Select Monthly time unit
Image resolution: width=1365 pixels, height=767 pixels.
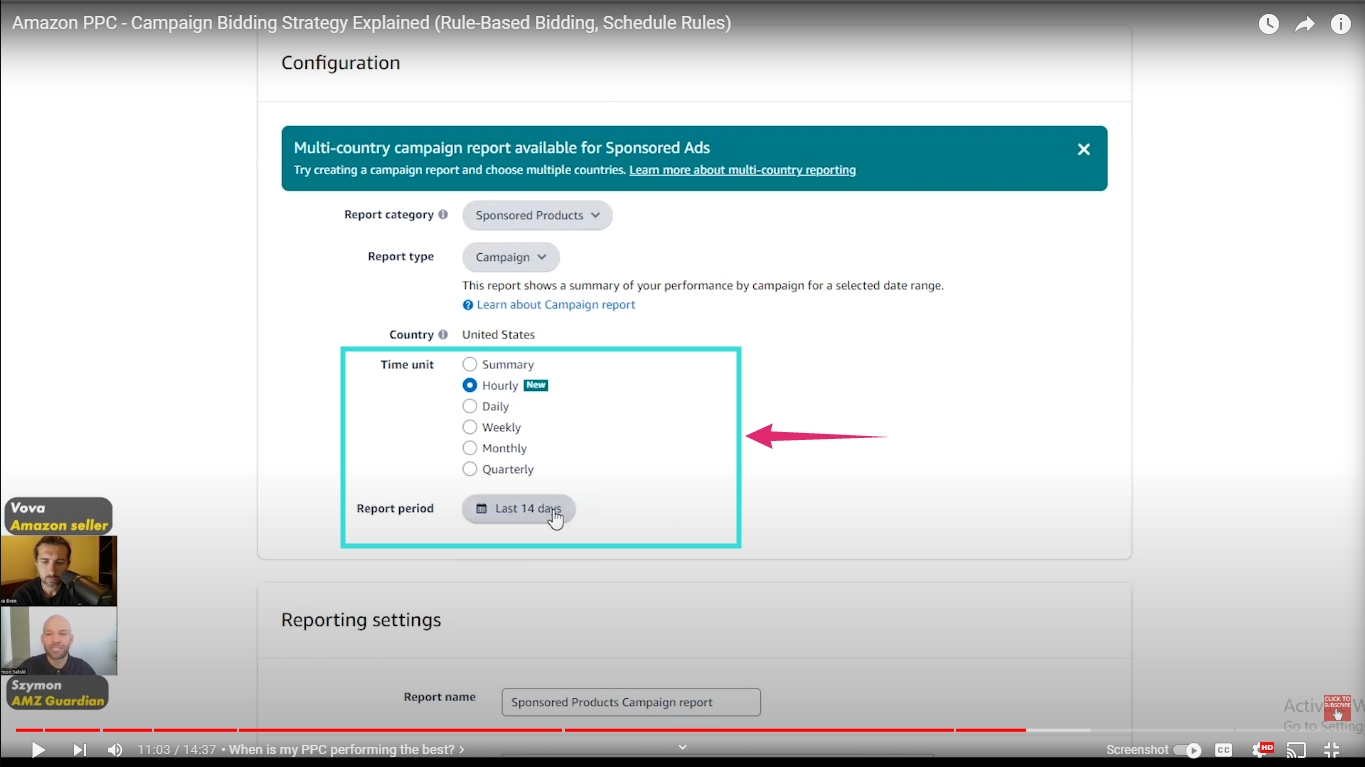pyautogui.click(x=470, y=448)
